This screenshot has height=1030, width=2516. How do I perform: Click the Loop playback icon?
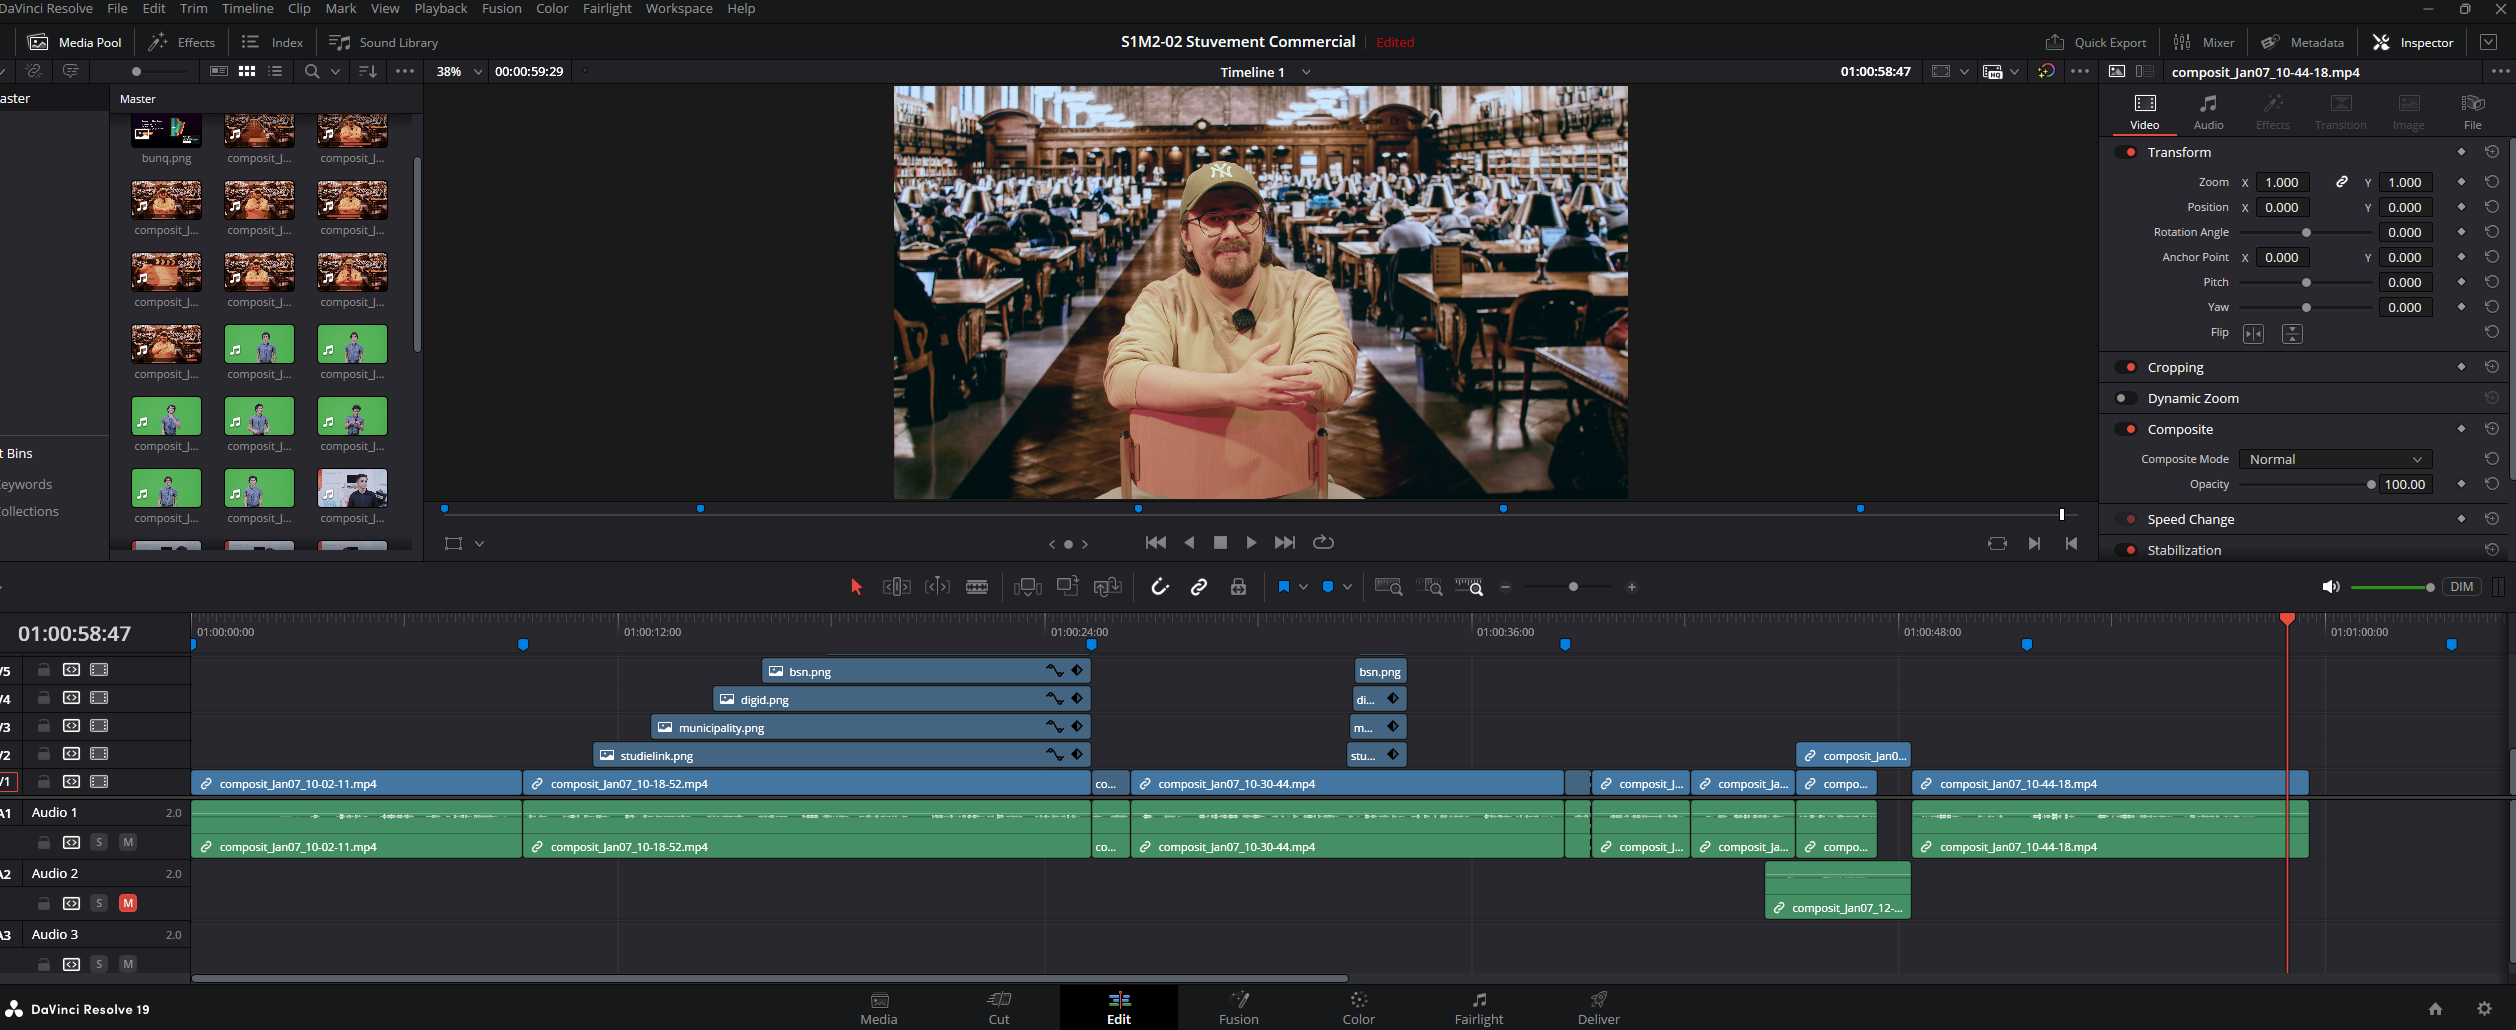click(x=1323, y=542)
